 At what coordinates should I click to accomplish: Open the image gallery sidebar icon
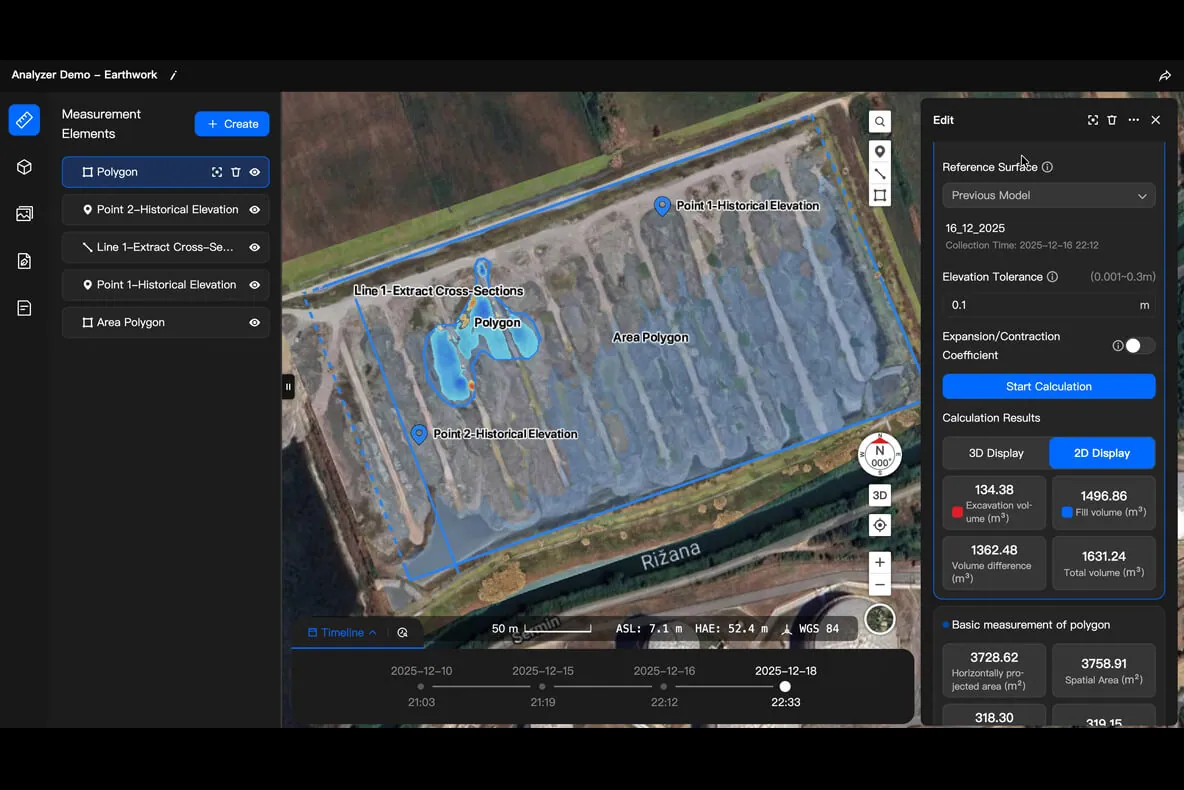point(24,214)
